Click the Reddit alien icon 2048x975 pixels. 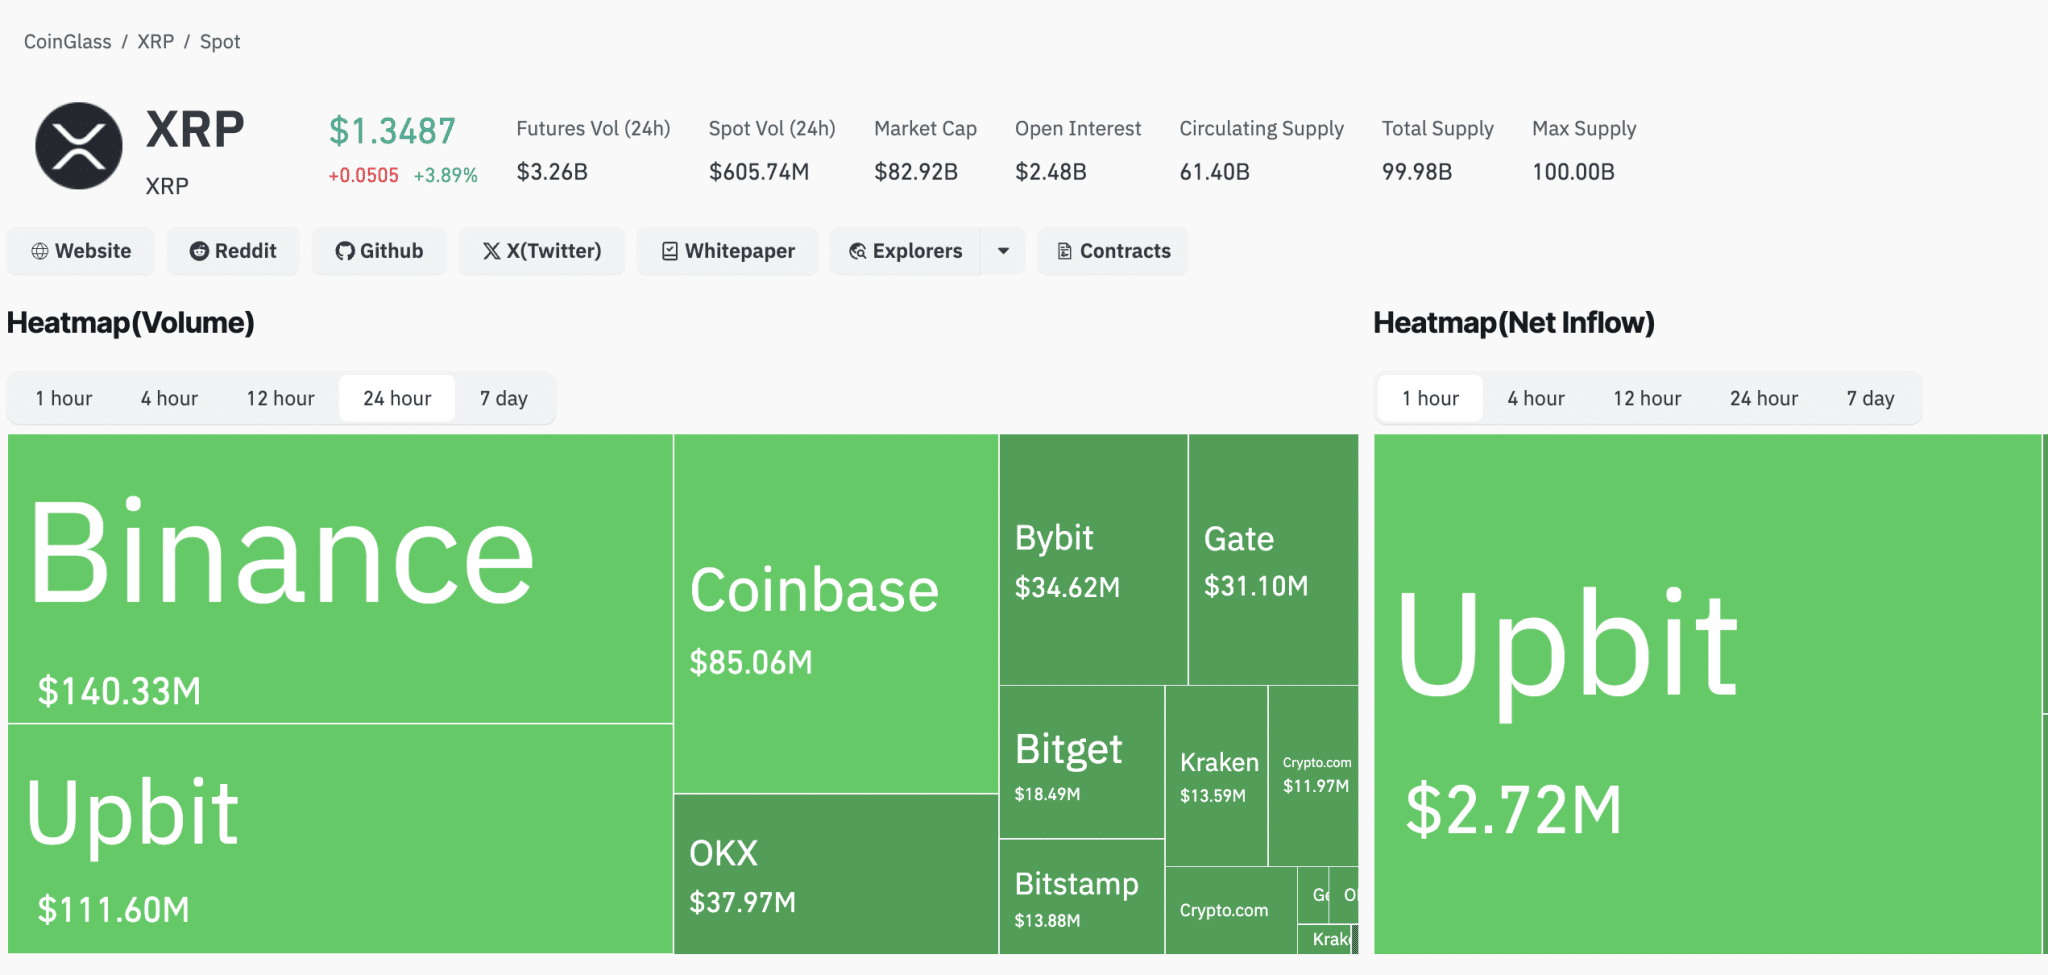point(199,251)
